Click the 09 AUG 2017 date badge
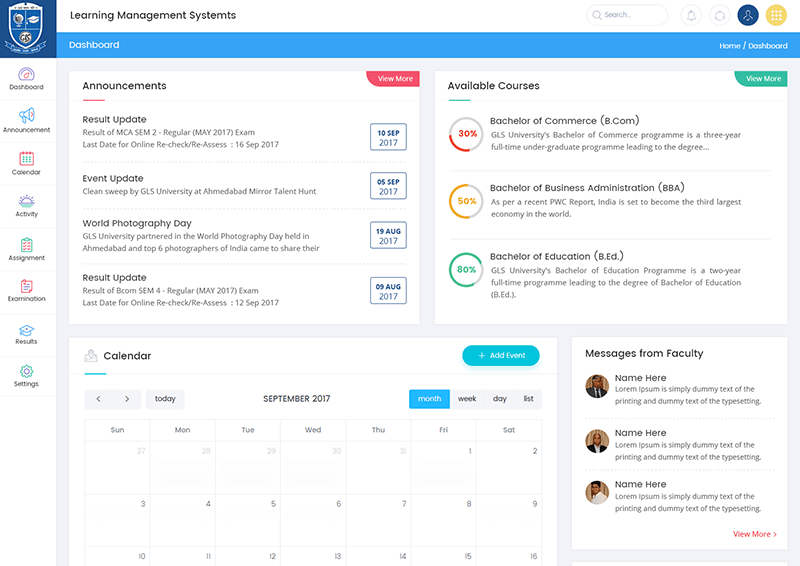 (x=388, y=290)
